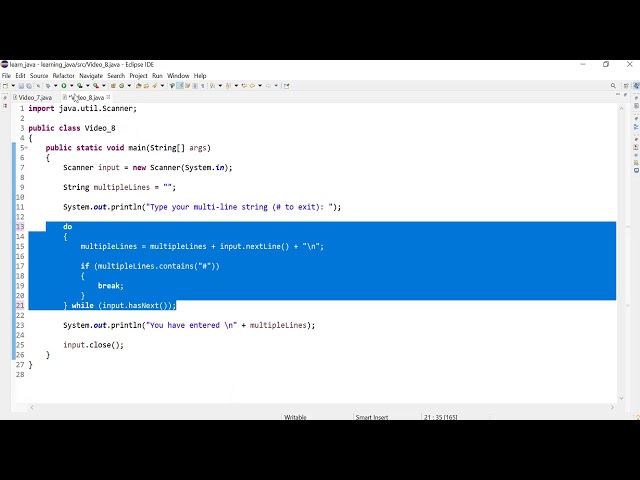
Task: Toggle the Java editor breadcrumb button
Action: 172,86
